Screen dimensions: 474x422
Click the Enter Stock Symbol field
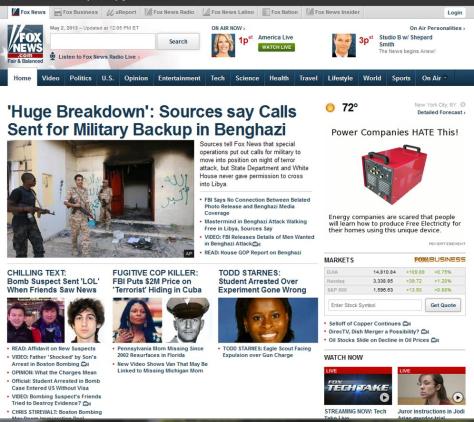coord(375,305)
